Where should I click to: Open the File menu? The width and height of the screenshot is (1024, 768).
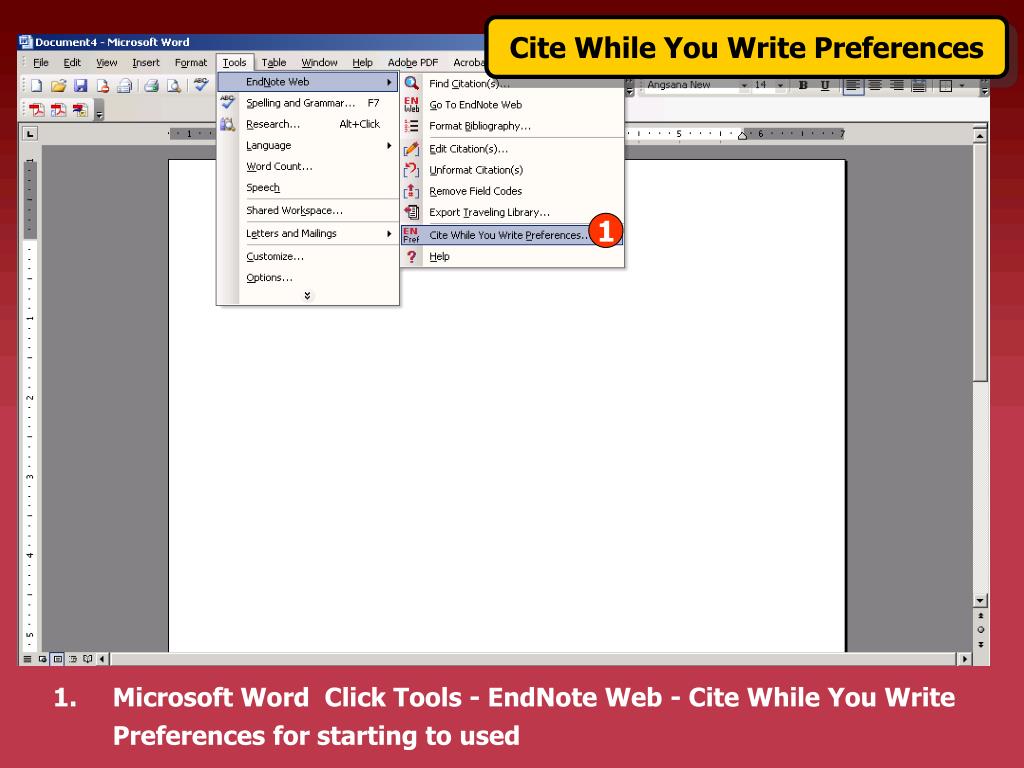pos(40,63)
